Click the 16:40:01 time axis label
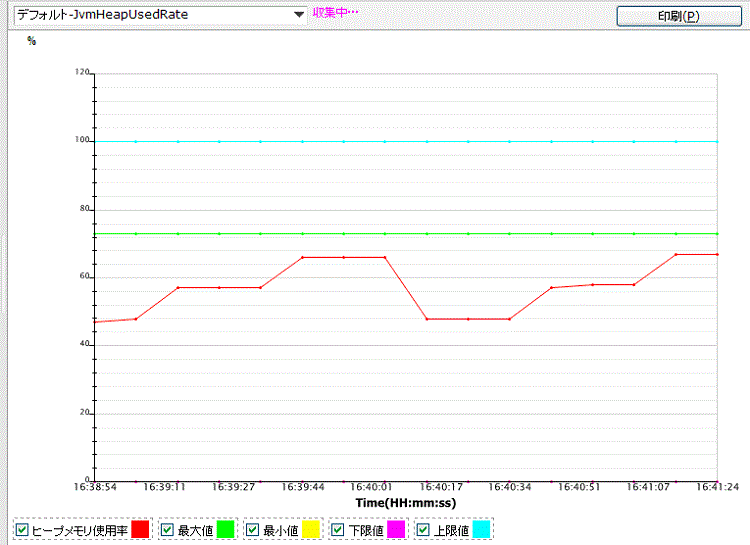 point(371,488)
